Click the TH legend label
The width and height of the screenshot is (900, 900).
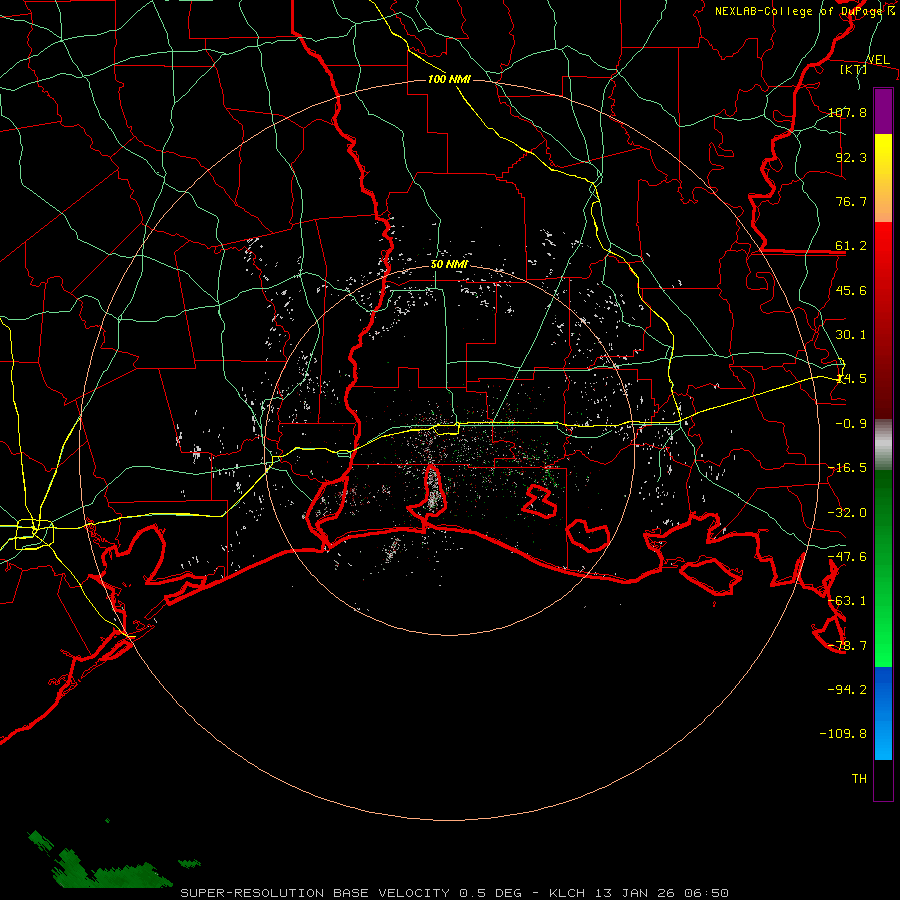pyautogui.click(x=859, y=778)
